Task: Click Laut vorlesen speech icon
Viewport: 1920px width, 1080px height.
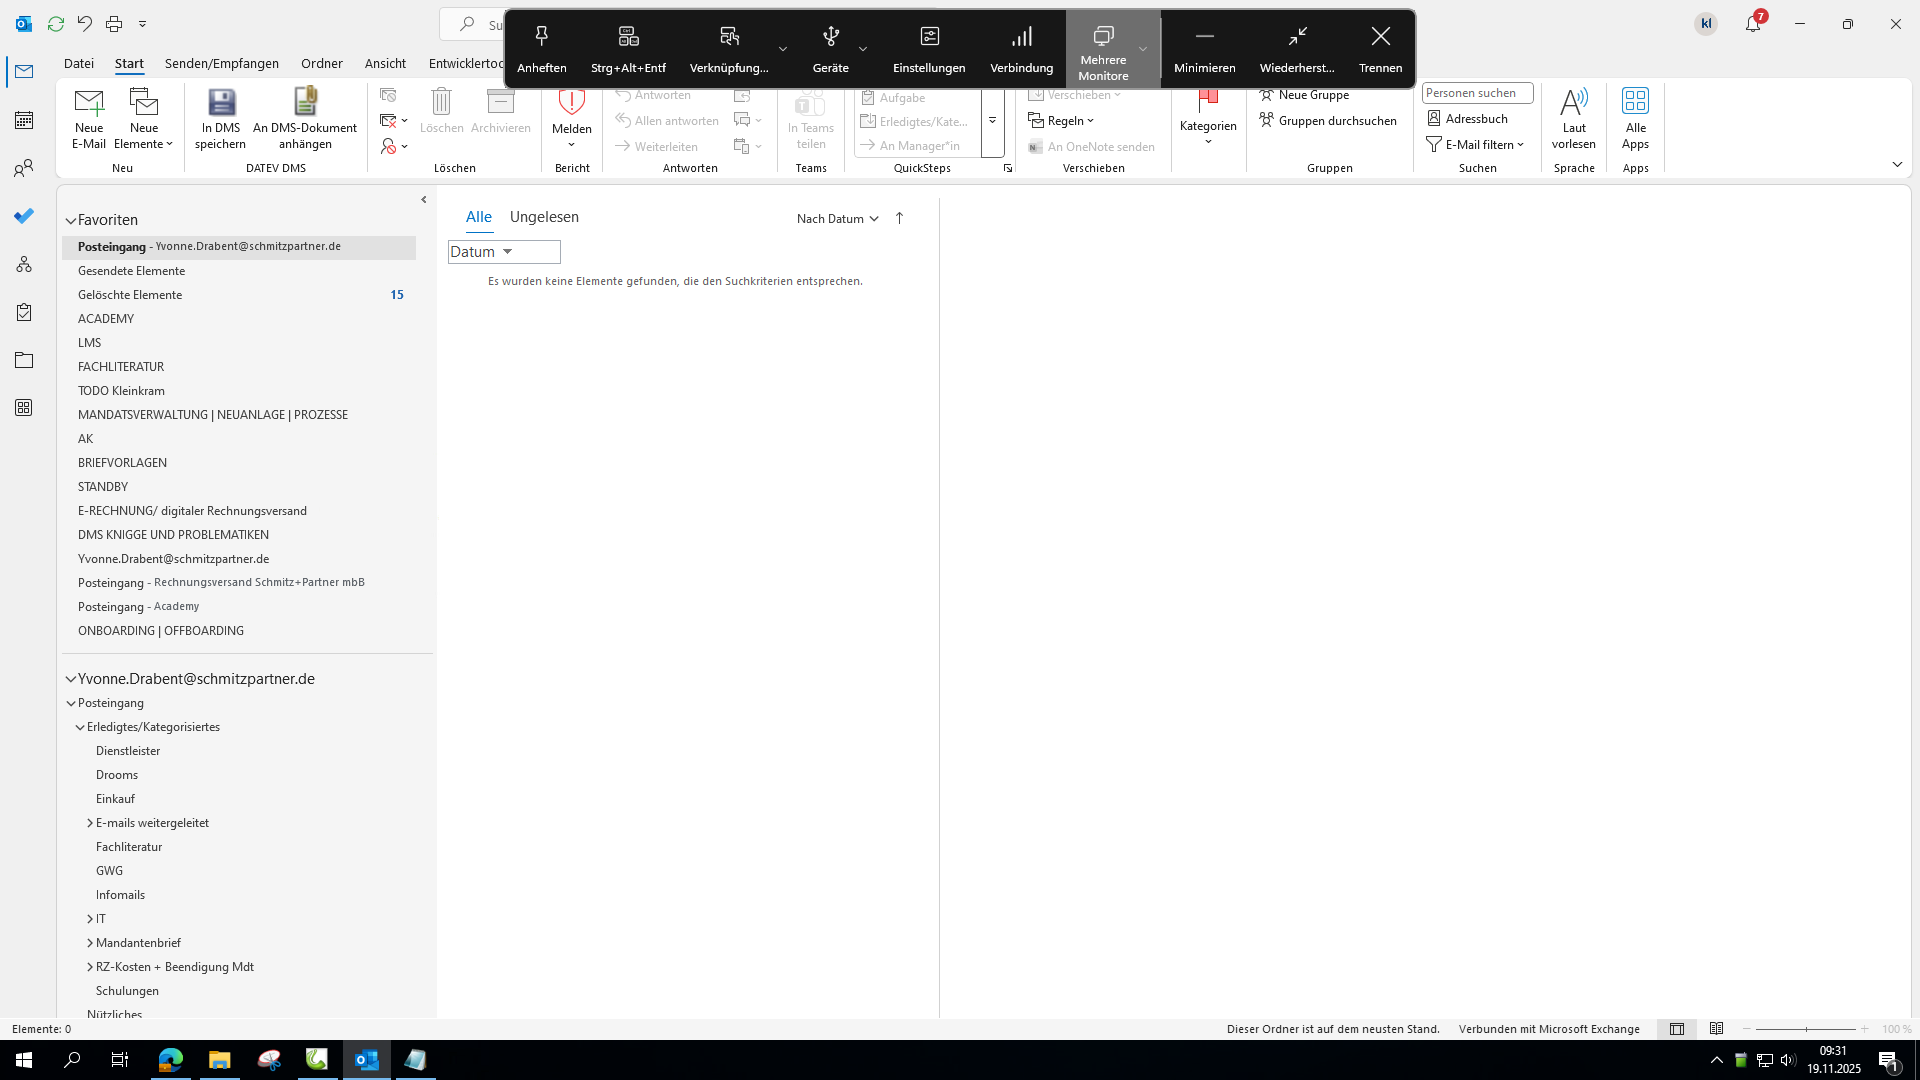Action: click(x=1573, y=104)
